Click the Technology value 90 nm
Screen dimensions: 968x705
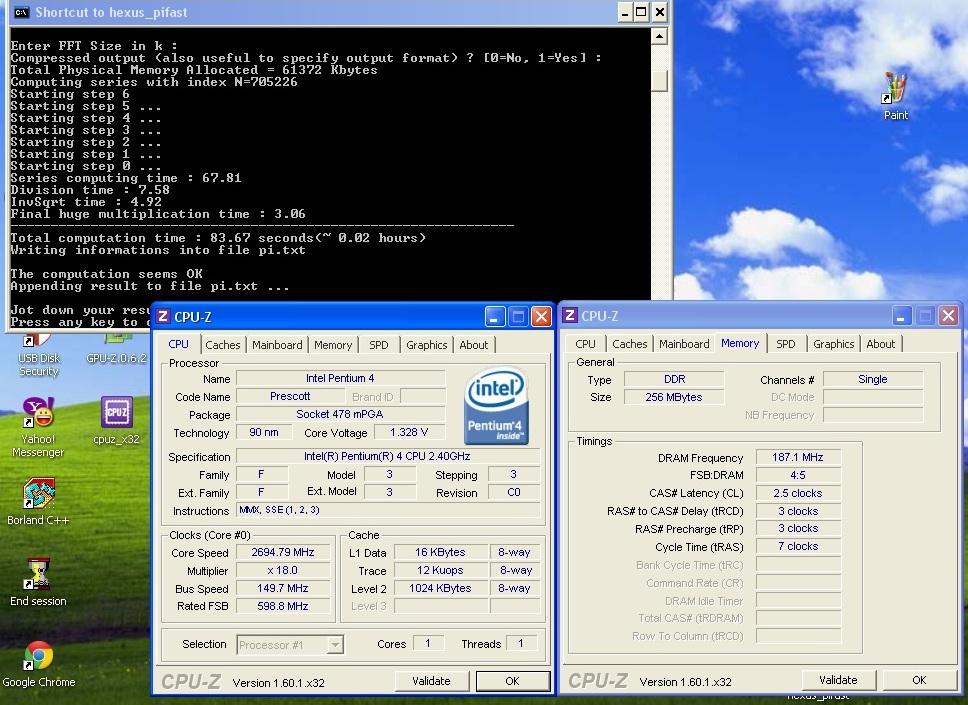[264, 432]
